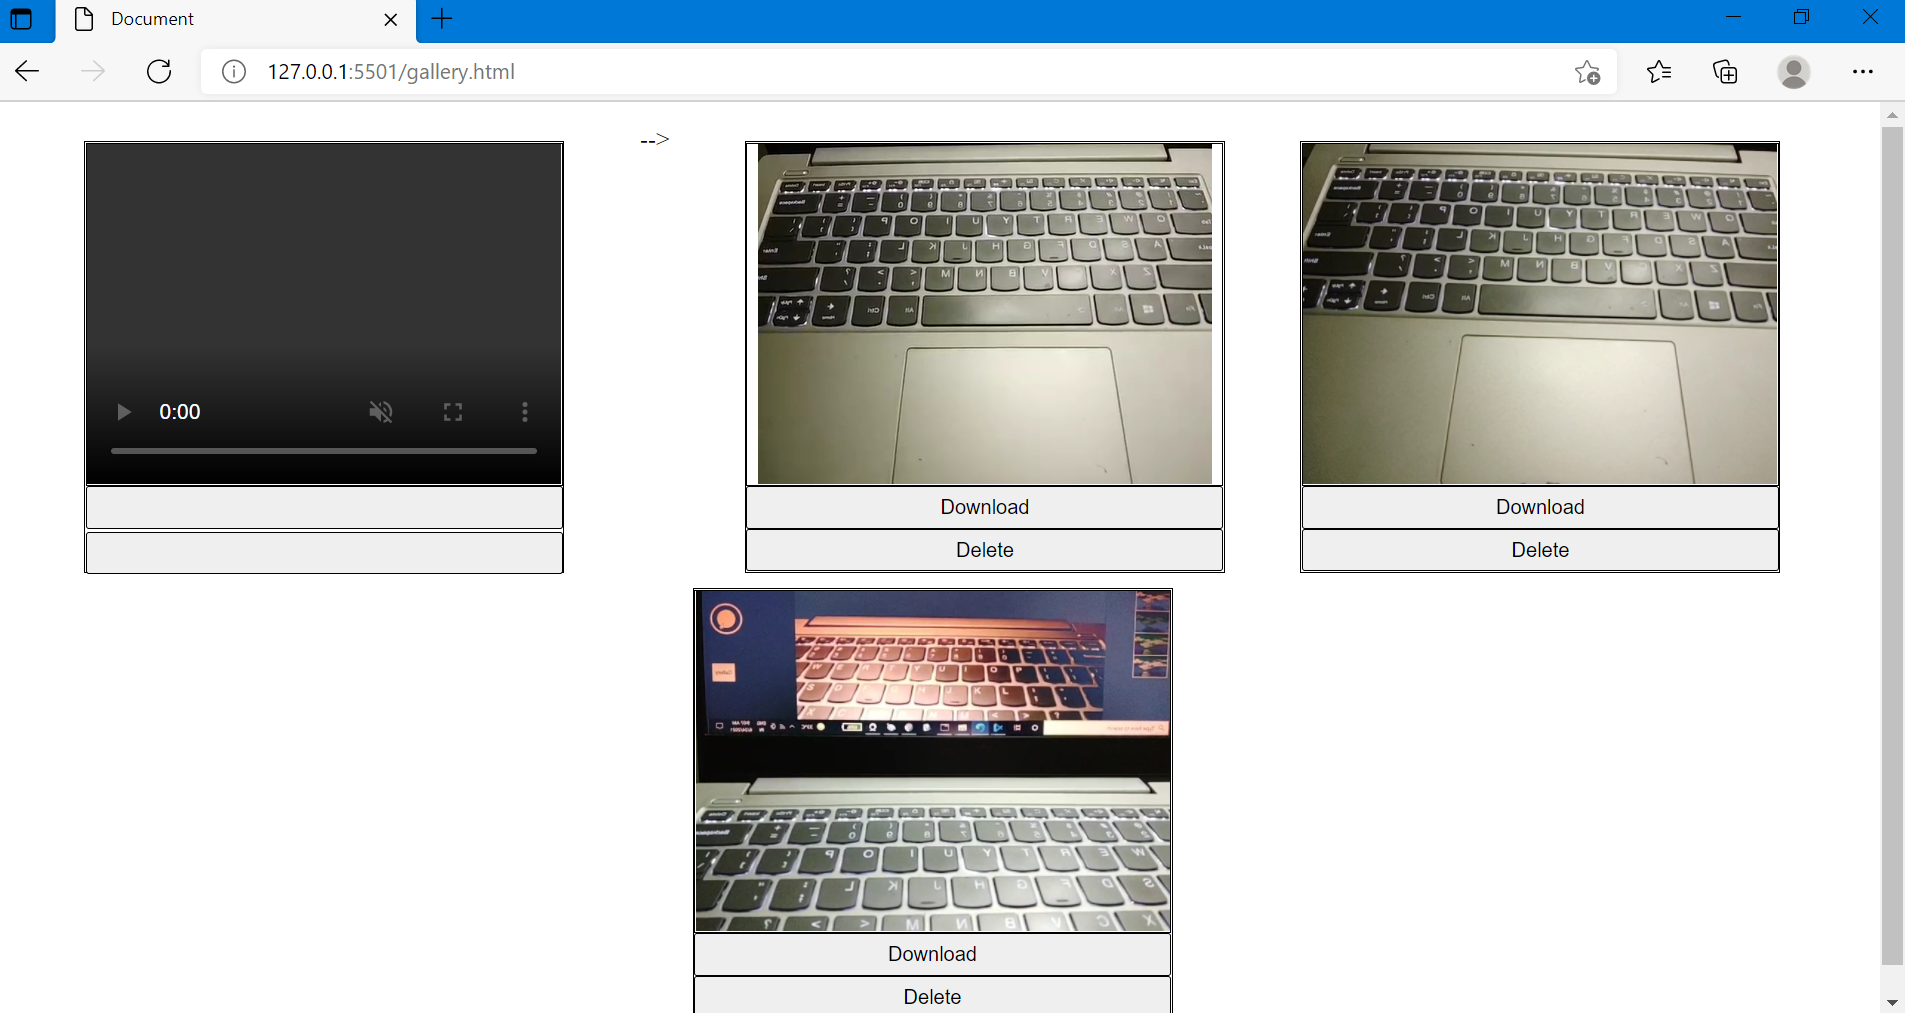
Task: Click the scrollbar up arrow
Action: pos(1892,114)
